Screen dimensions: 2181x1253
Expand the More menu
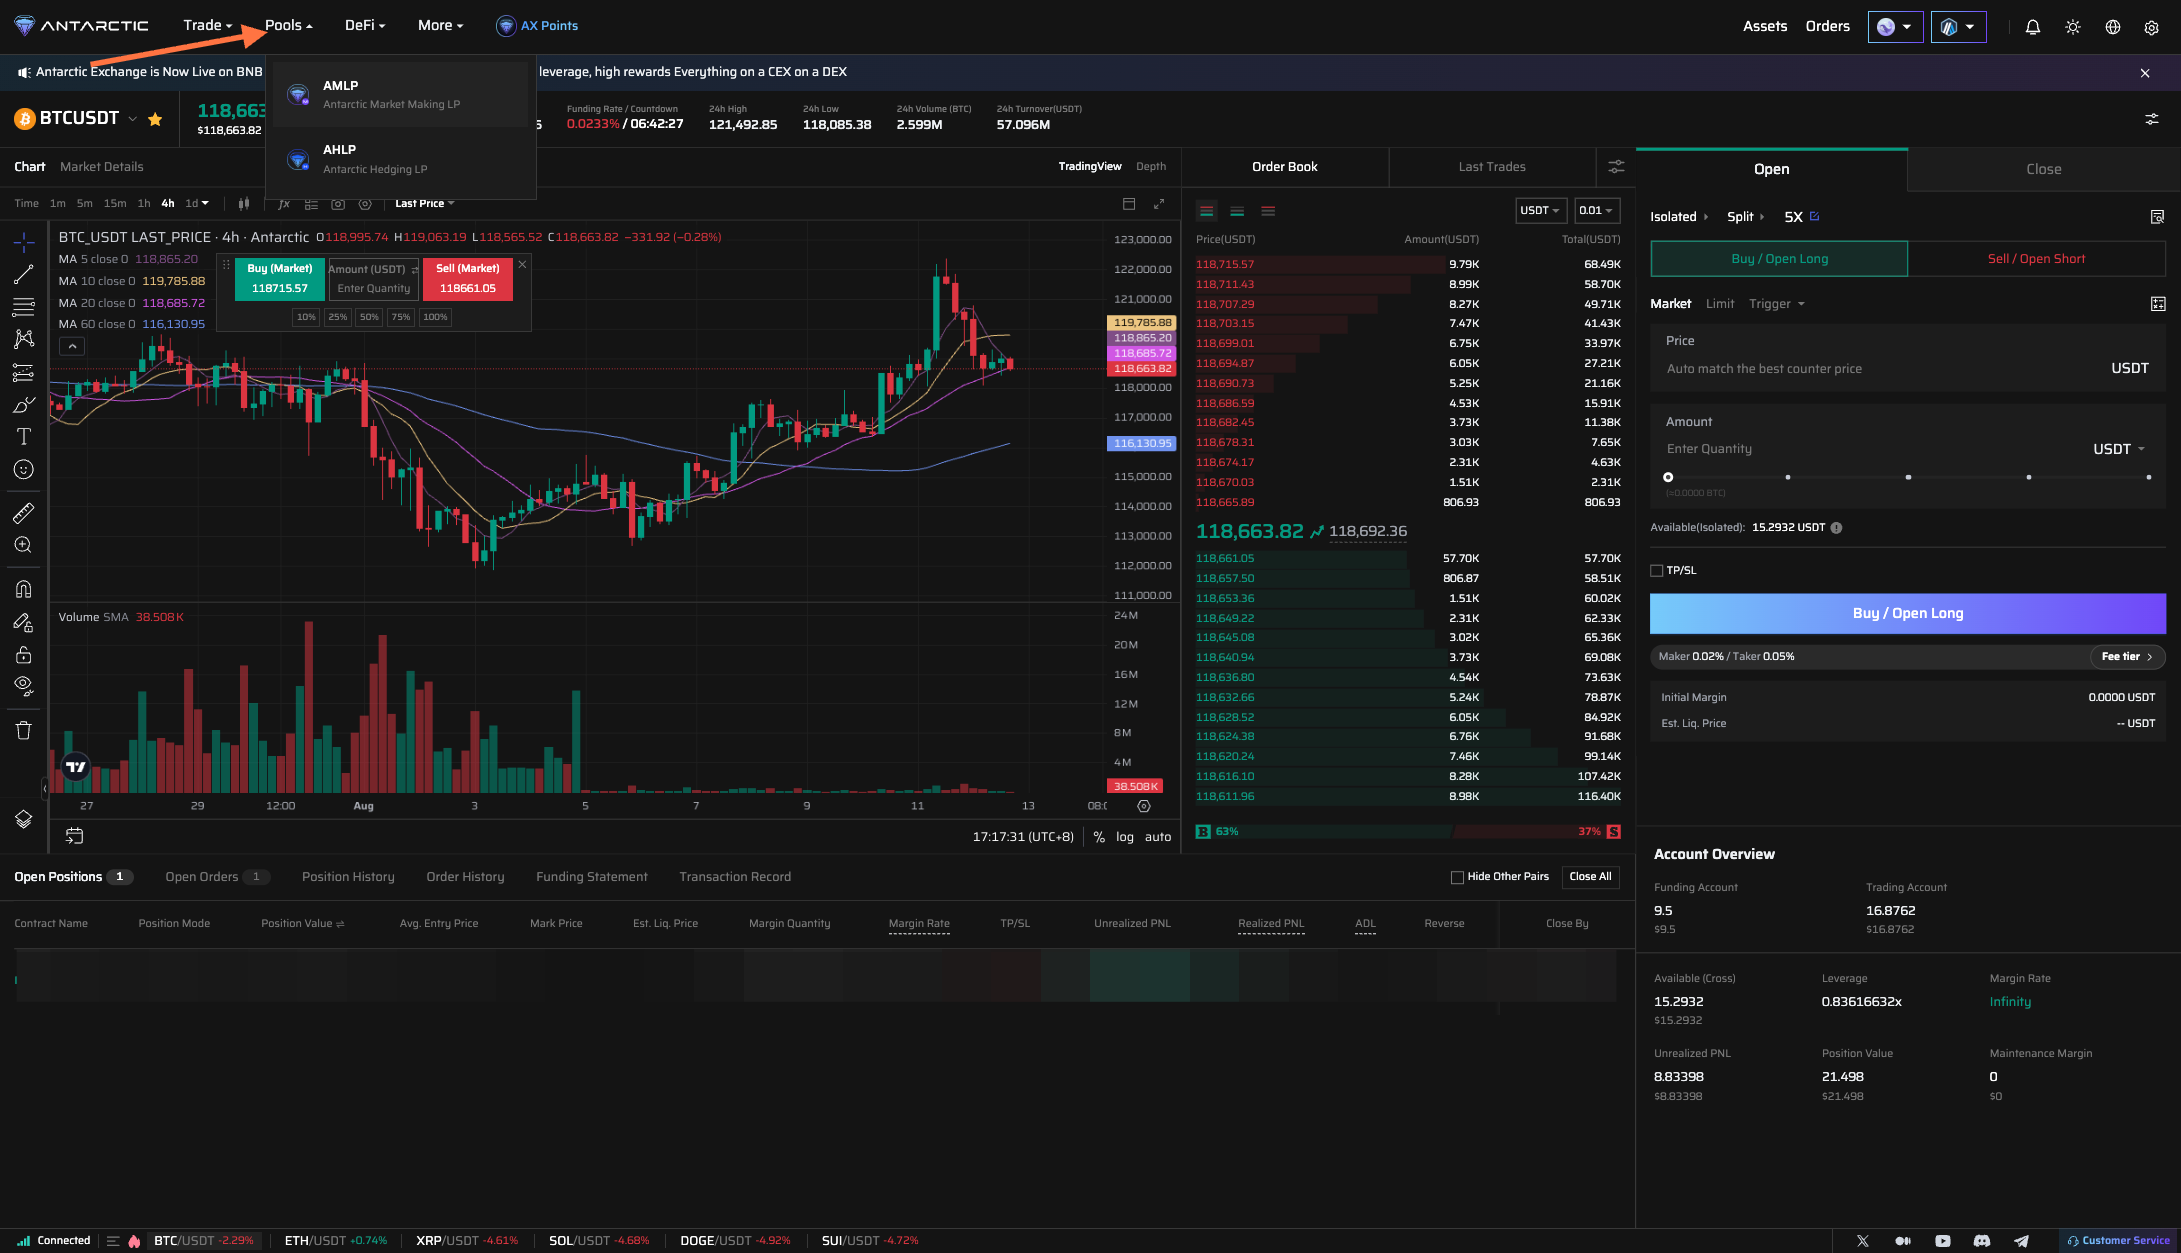pyautogui.click(x=440, y=26)
